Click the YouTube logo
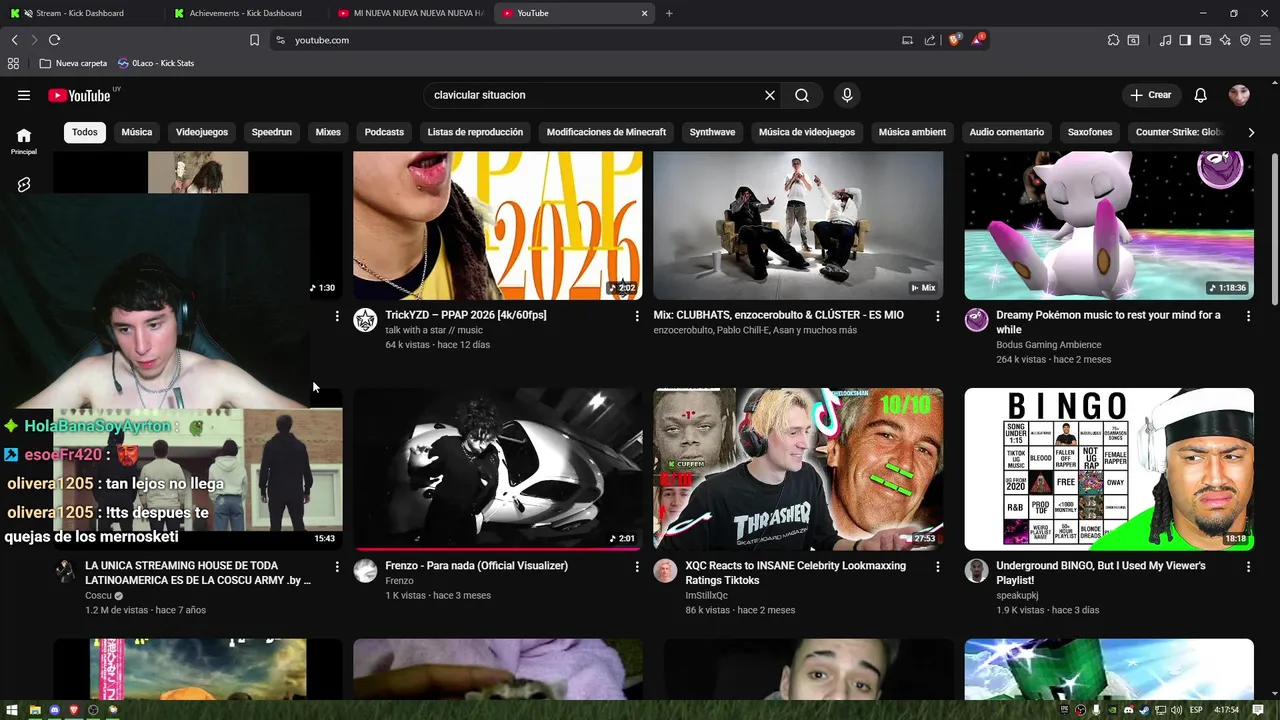This screenshot has width=1280, height=720. (79, 96)
